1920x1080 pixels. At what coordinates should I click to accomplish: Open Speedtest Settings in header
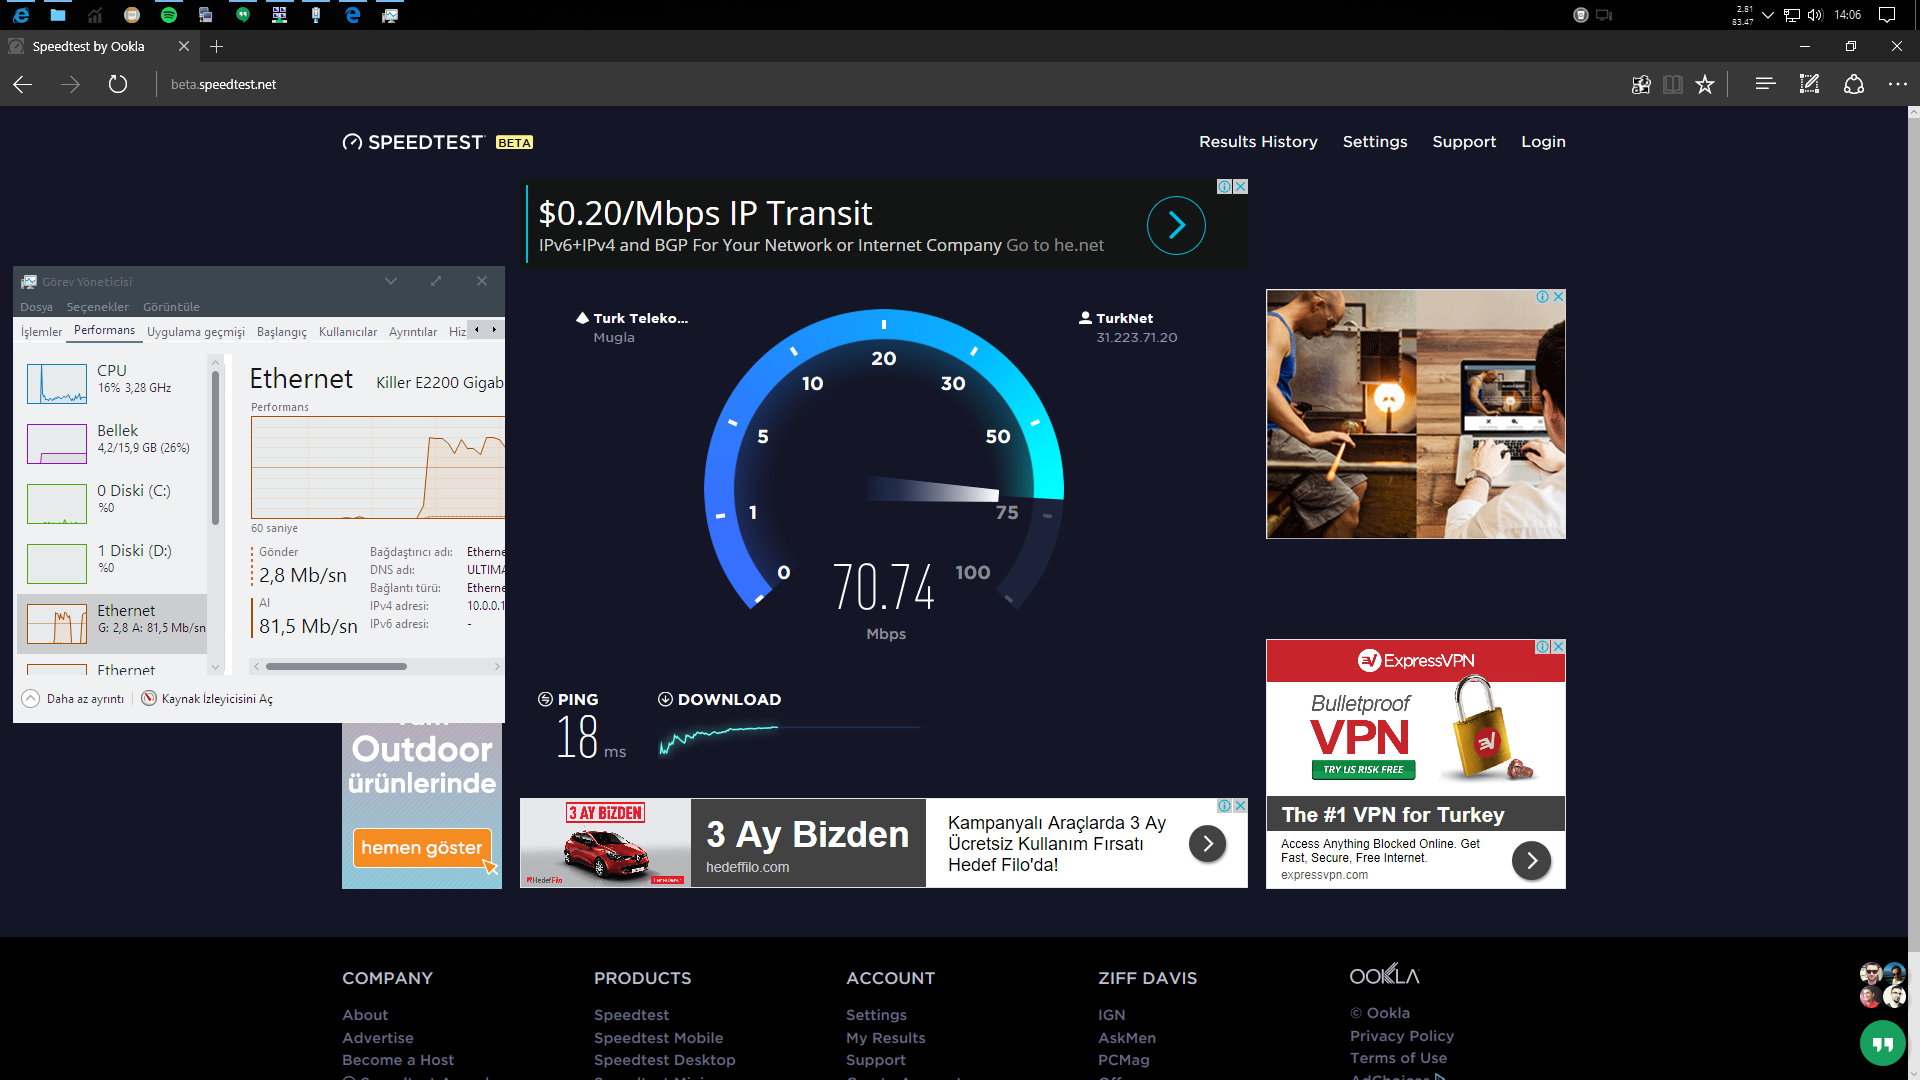click(1374, 142)
